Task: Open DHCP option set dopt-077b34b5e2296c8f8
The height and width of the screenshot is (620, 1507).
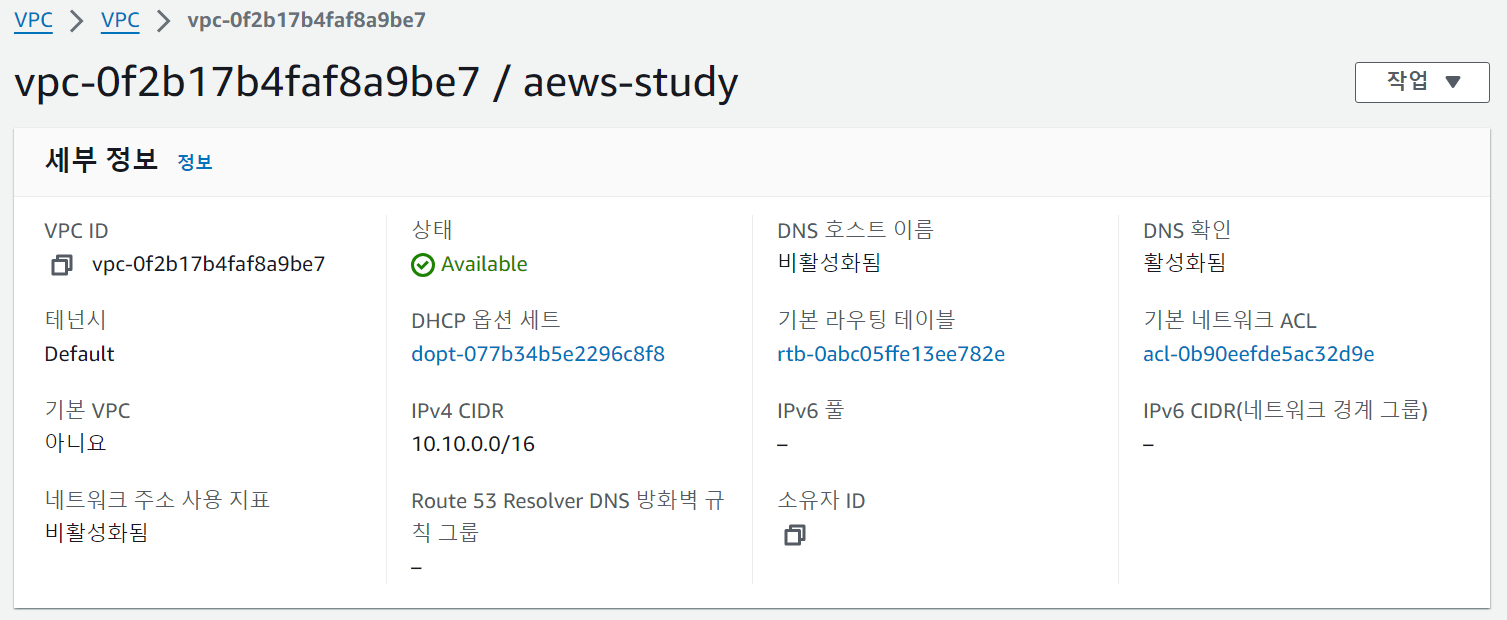Action: (x=538, y=354)
